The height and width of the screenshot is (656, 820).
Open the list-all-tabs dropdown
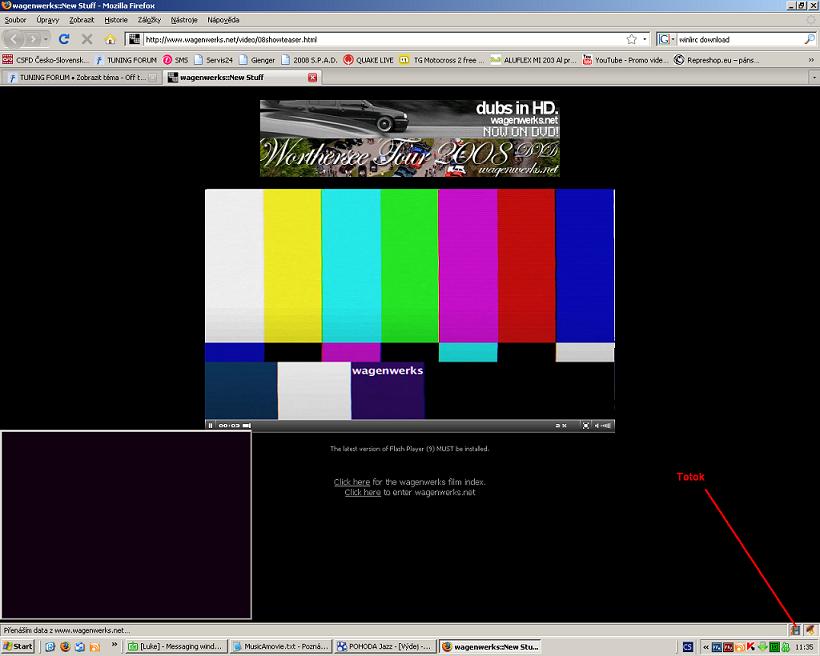pos(814,77)
